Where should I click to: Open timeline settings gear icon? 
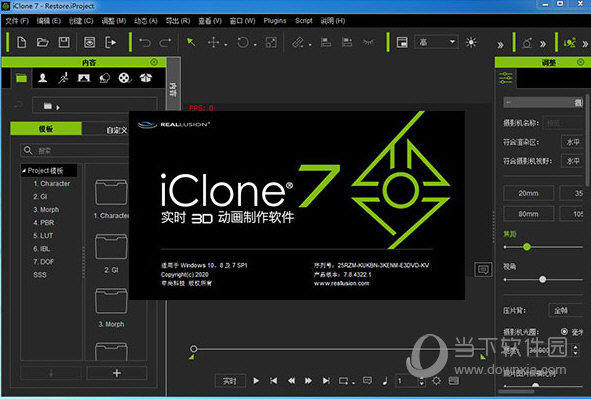pyautogui.click(x=436, y=381)
